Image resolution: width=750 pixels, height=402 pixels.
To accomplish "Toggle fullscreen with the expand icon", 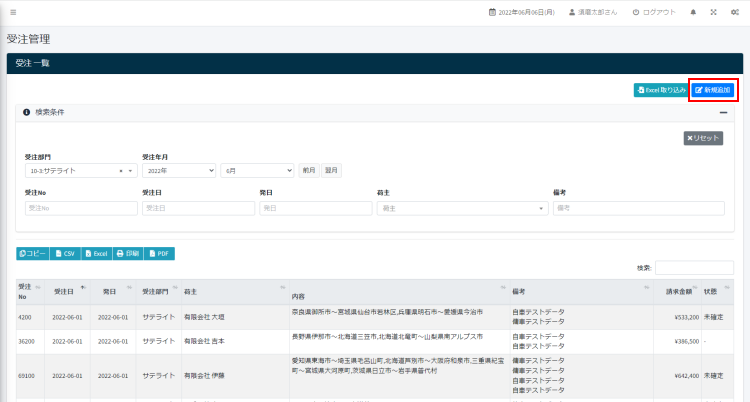I will tap(713, 12).
